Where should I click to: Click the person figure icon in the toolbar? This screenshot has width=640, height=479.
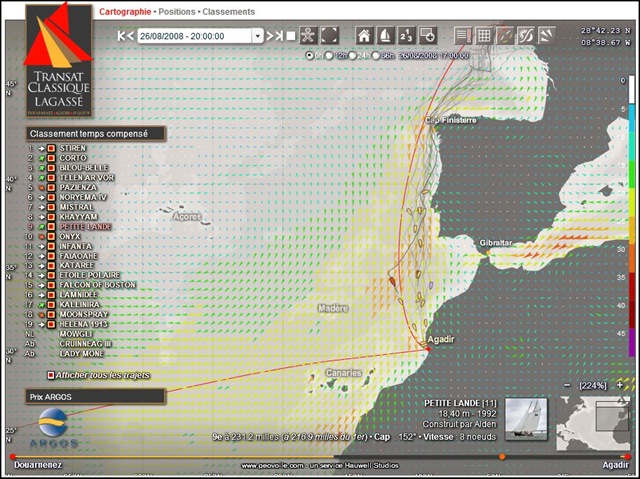308,35
